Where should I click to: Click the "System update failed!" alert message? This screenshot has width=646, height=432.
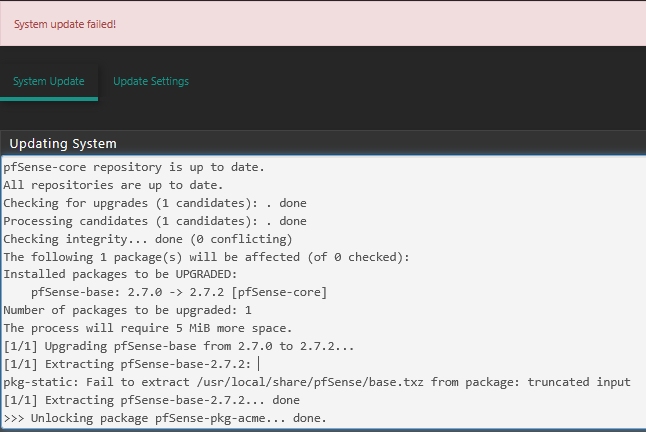pos(65,24)
